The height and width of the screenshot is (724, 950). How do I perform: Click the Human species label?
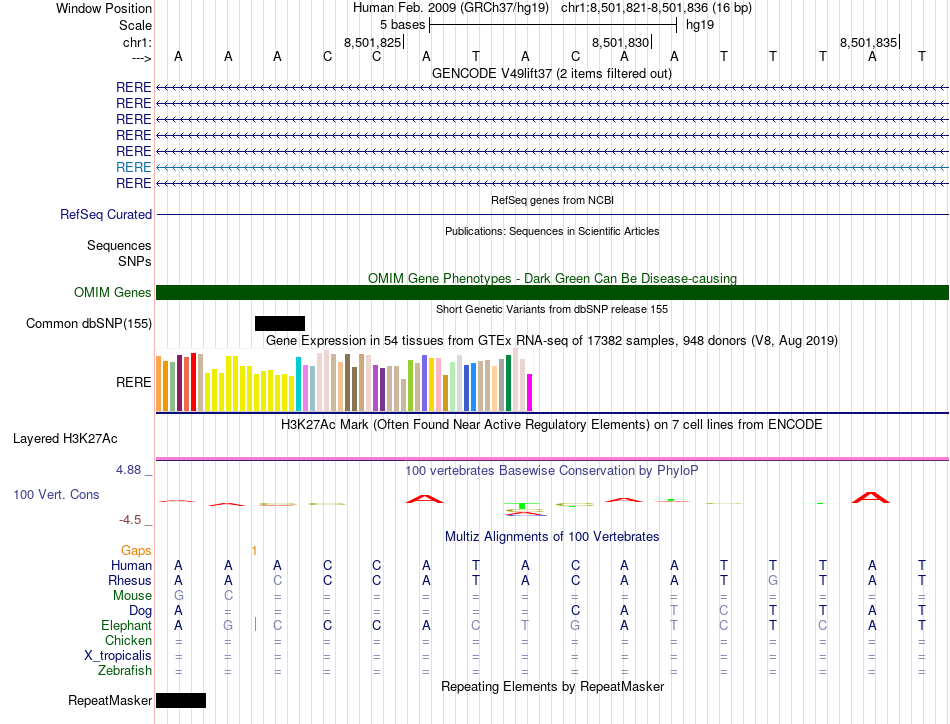click(x=131, y=565)
